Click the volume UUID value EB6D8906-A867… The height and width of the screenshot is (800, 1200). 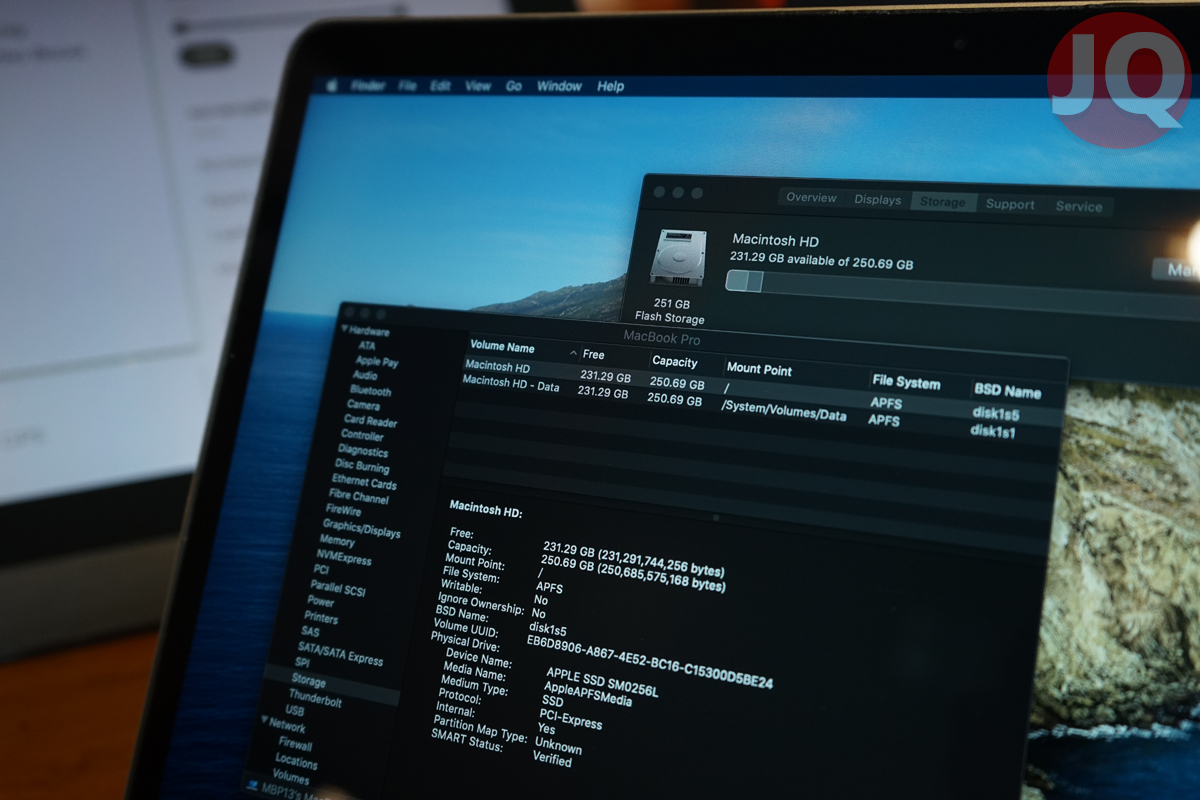pos(650,662)
